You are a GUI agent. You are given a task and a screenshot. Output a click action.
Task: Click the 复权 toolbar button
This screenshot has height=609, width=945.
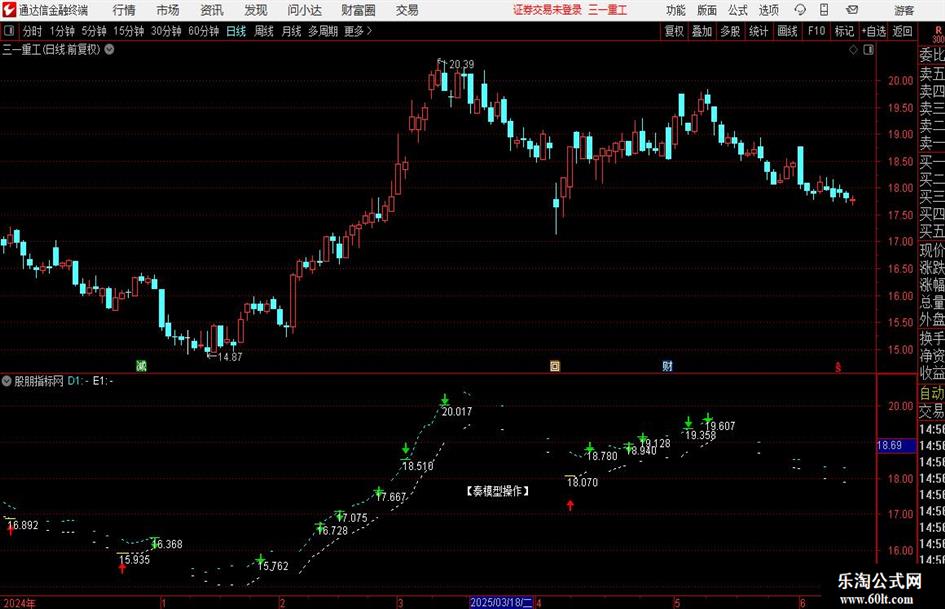tap(674, 31)
